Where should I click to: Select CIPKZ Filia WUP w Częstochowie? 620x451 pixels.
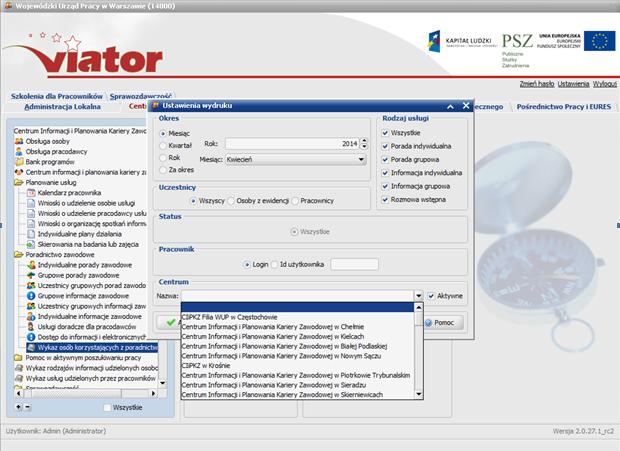pyautogui.click(x=297, y=317)
